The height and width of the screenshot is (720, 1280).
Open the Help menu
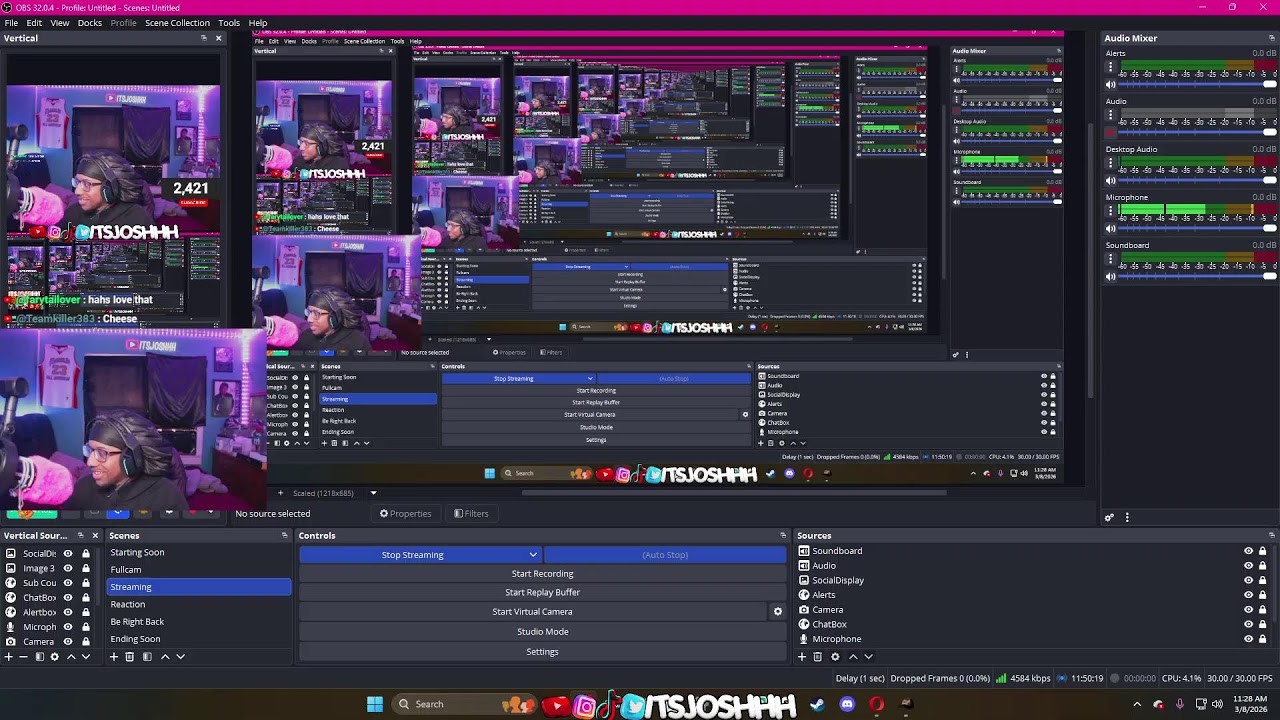pos(258,23)
